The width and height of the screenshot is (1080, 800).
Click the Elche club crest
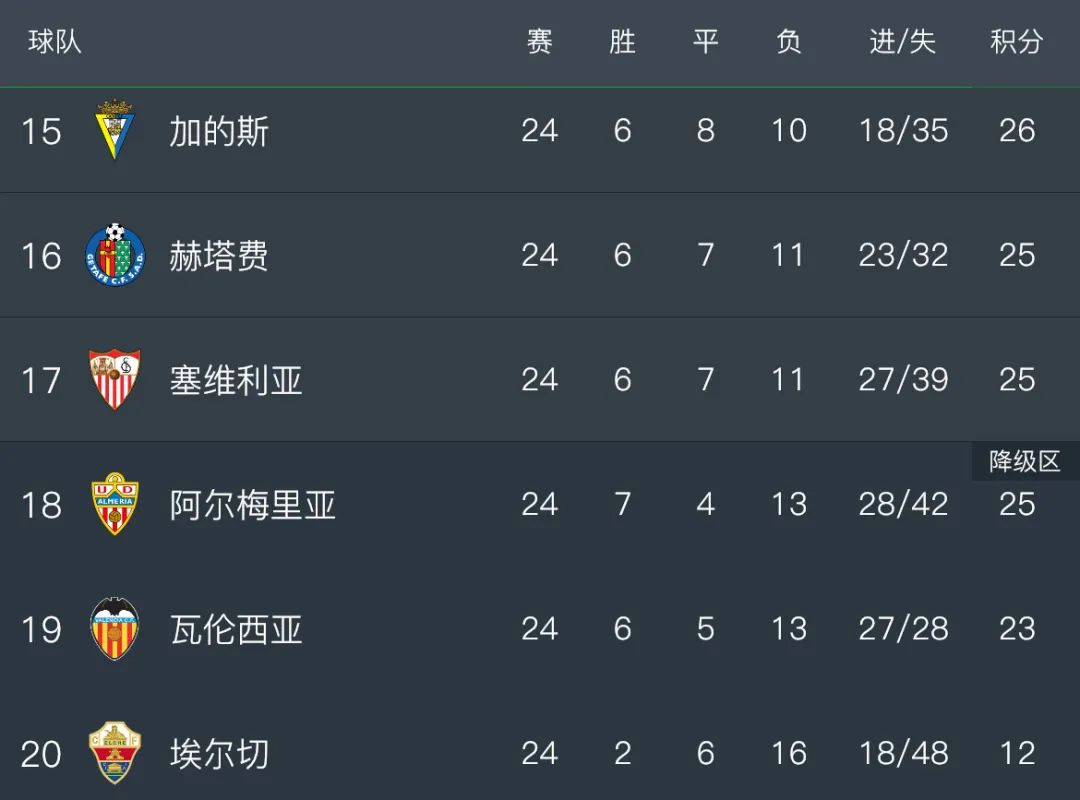[x=115, y=752]
